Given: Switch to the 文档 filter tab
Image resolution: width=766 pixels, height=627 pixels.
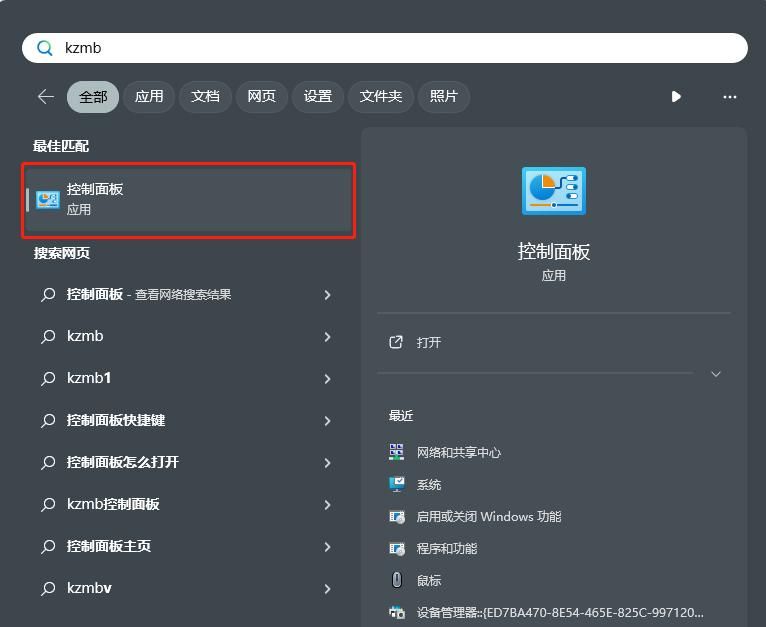Looking at the screenshot, I should [205, 97].
